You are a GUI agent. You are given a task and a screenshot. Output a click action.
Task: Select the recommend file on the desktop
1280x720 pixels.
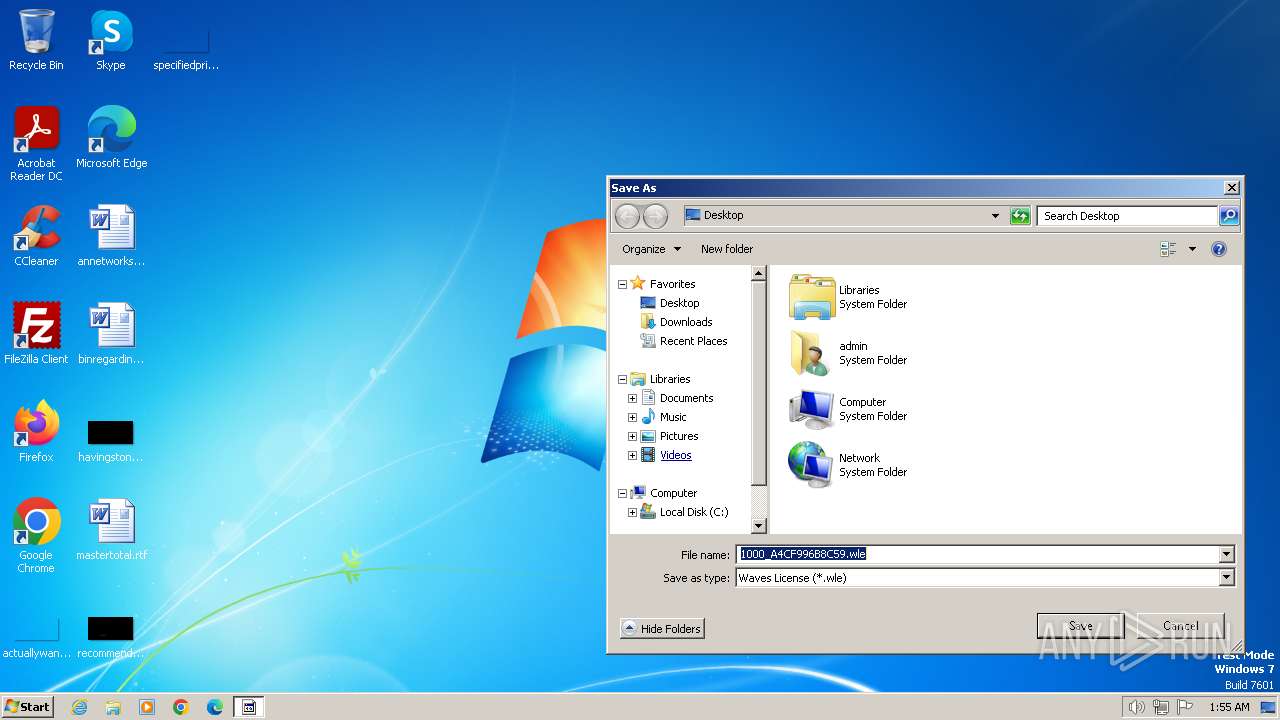(111, 636)
